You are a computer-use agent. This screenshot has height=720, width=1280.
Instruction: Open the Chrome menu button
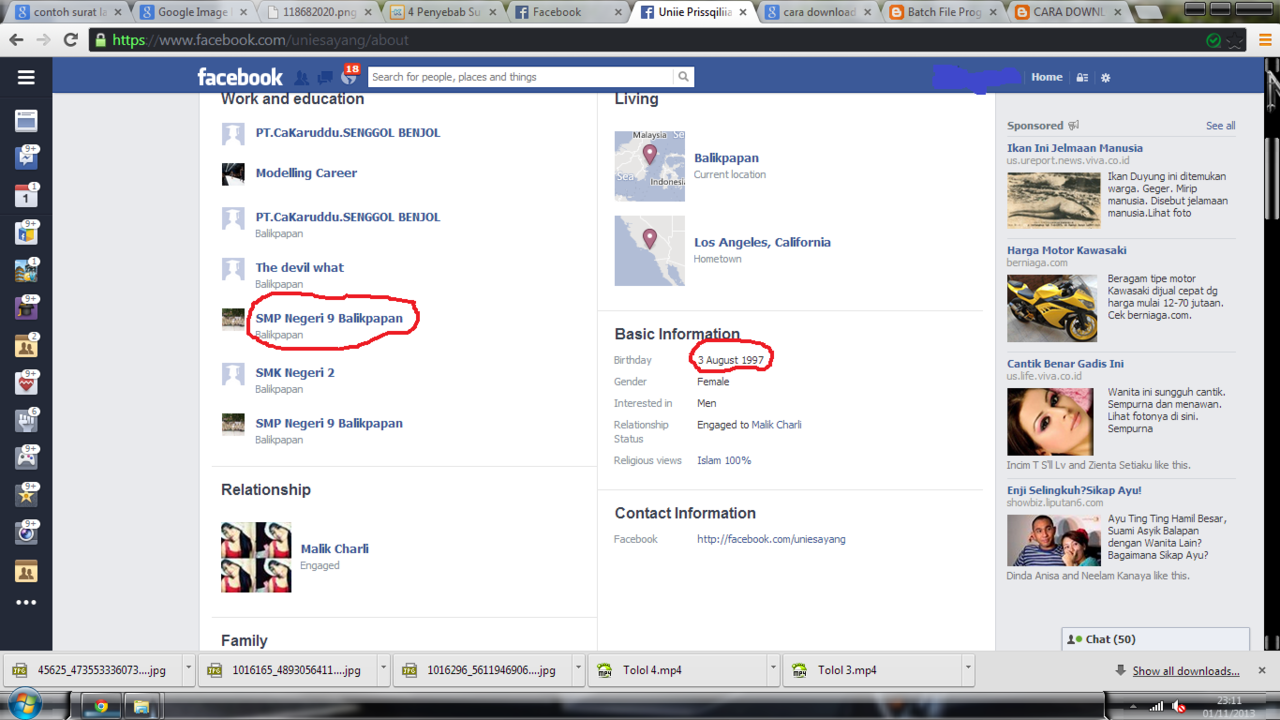[x=1265, y=40]
